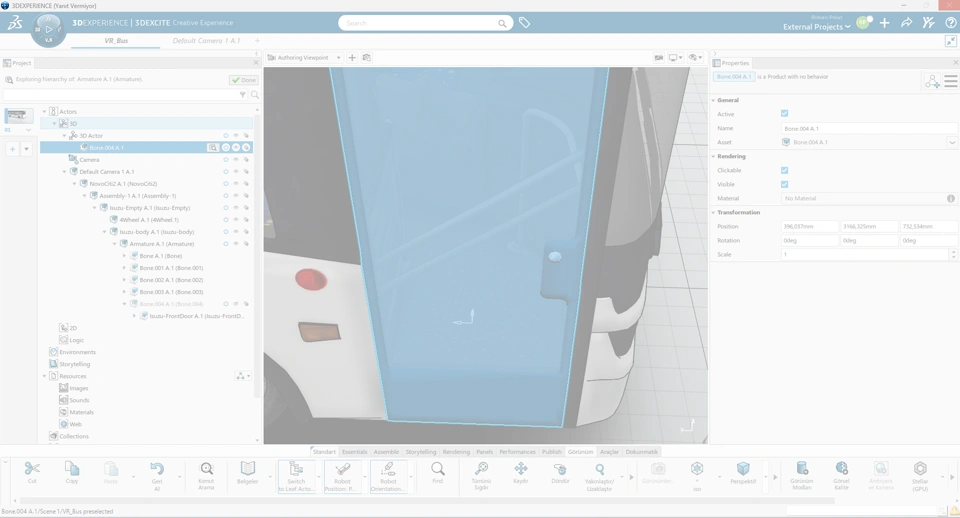Collapse the Resources node
Viewport: 960px width, 518px height.
44,376
